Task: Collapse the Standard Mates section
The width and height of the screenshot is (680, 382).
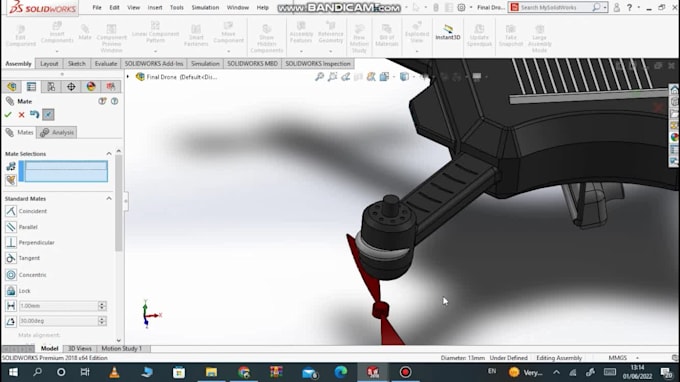Action: click(x=109, y=198)
